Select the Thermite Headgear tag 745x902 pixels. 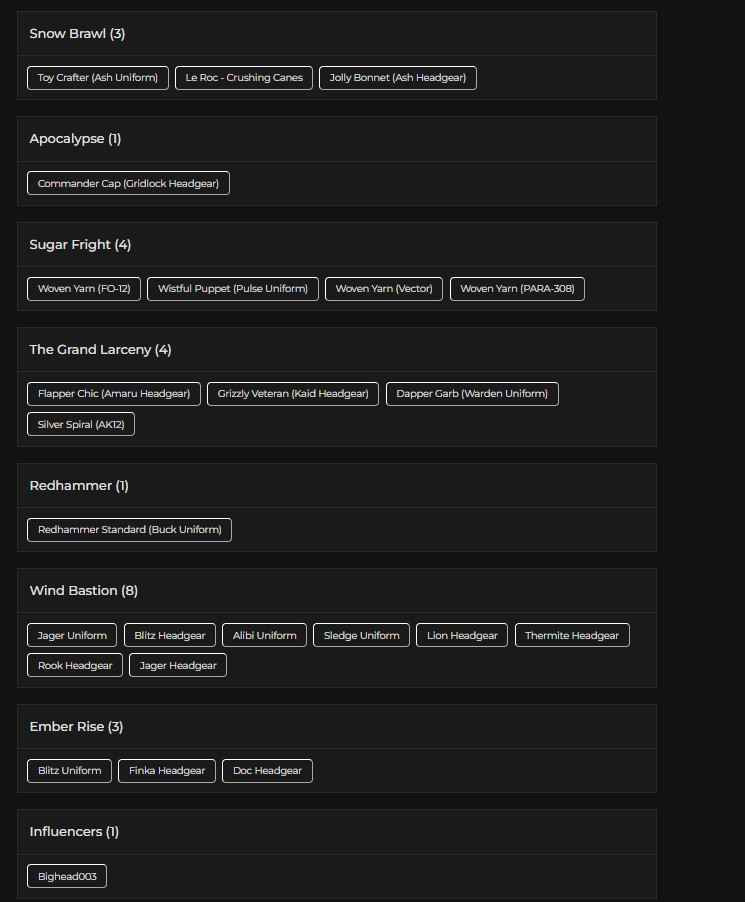(x=572, y=635)
